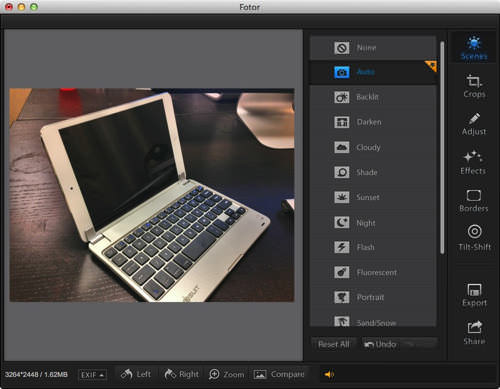Select the Night moon scene icon
The width and height of the screenshot is (500, 389).
(342, 222)
